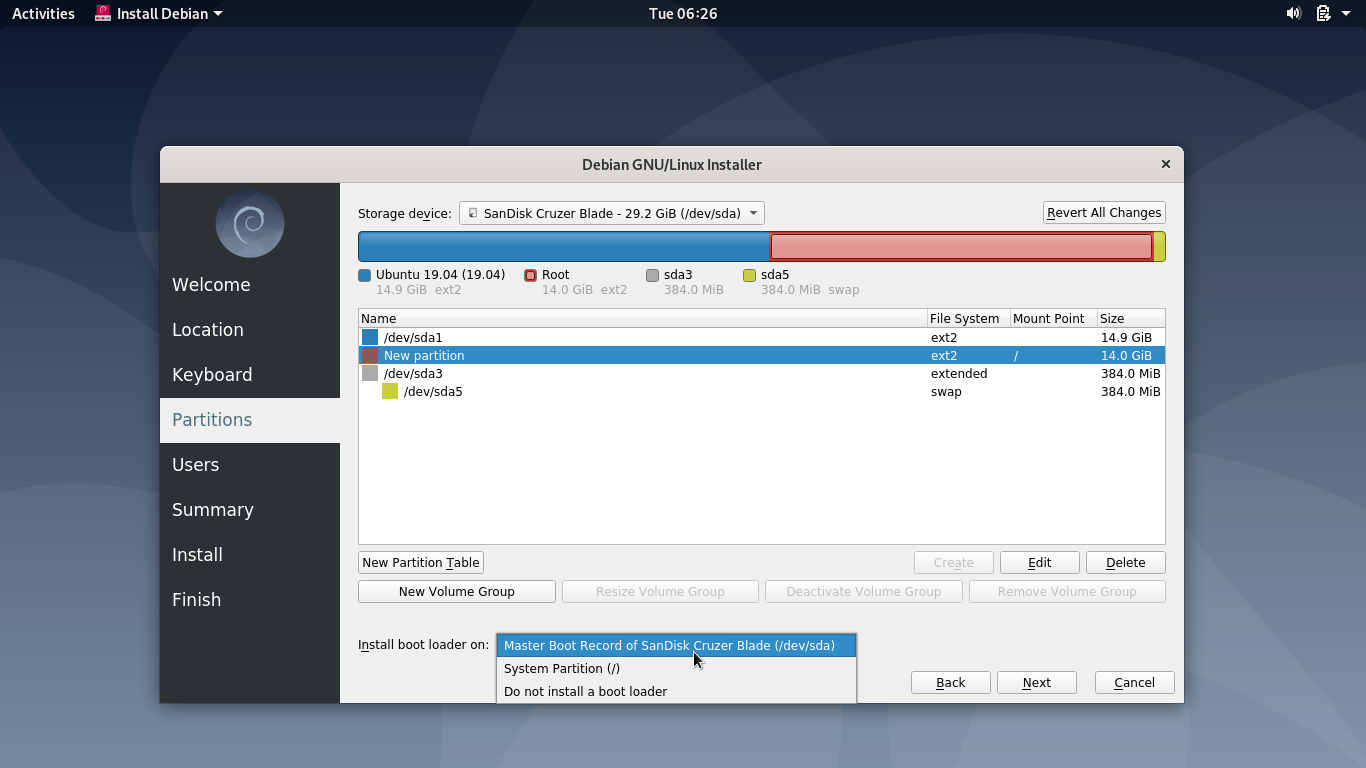The image size is (1366, 768).
Task: Click the Debian swirl logo in the sidebar
Action: point(250,224)
